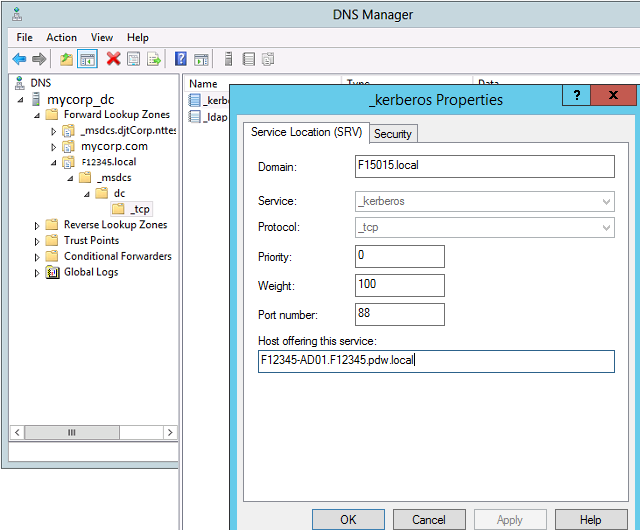640x530 pixels.
Task: Collapse the _msdcs folder node
Action: point(70,178)
